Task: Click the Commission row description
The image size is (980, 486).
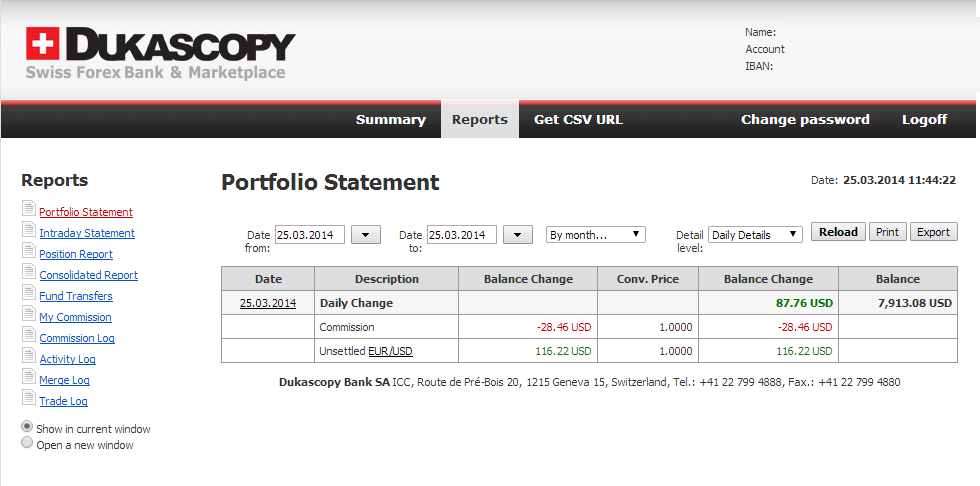Action: click(x=346, y=327)
